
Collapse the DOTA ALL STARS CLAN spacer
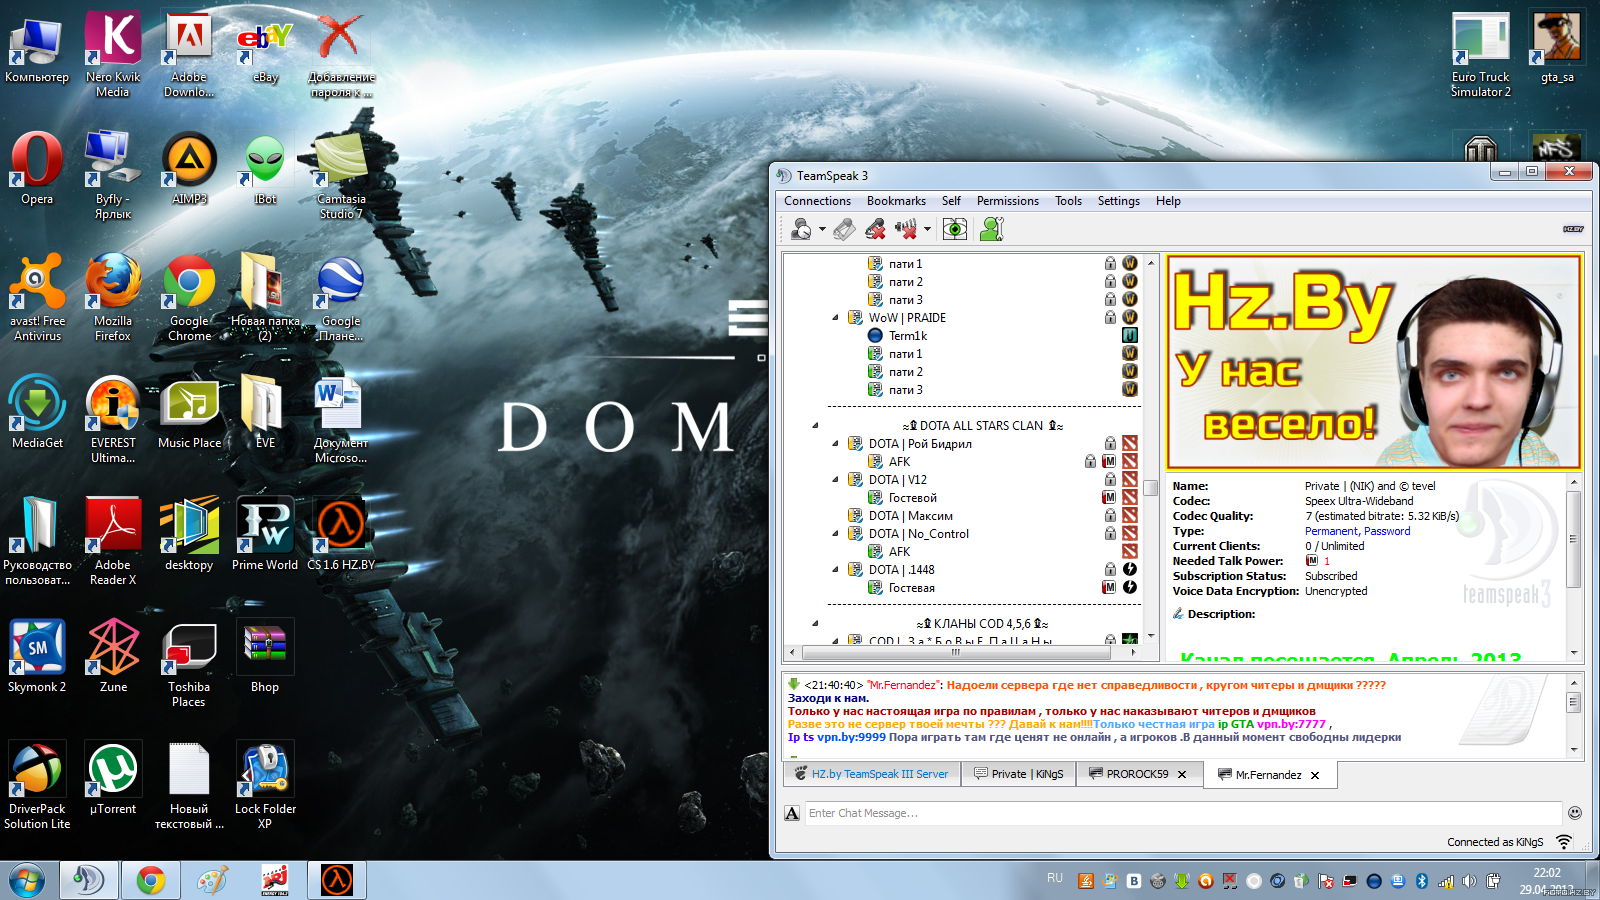pyautogui.click(x=816, y=426)
